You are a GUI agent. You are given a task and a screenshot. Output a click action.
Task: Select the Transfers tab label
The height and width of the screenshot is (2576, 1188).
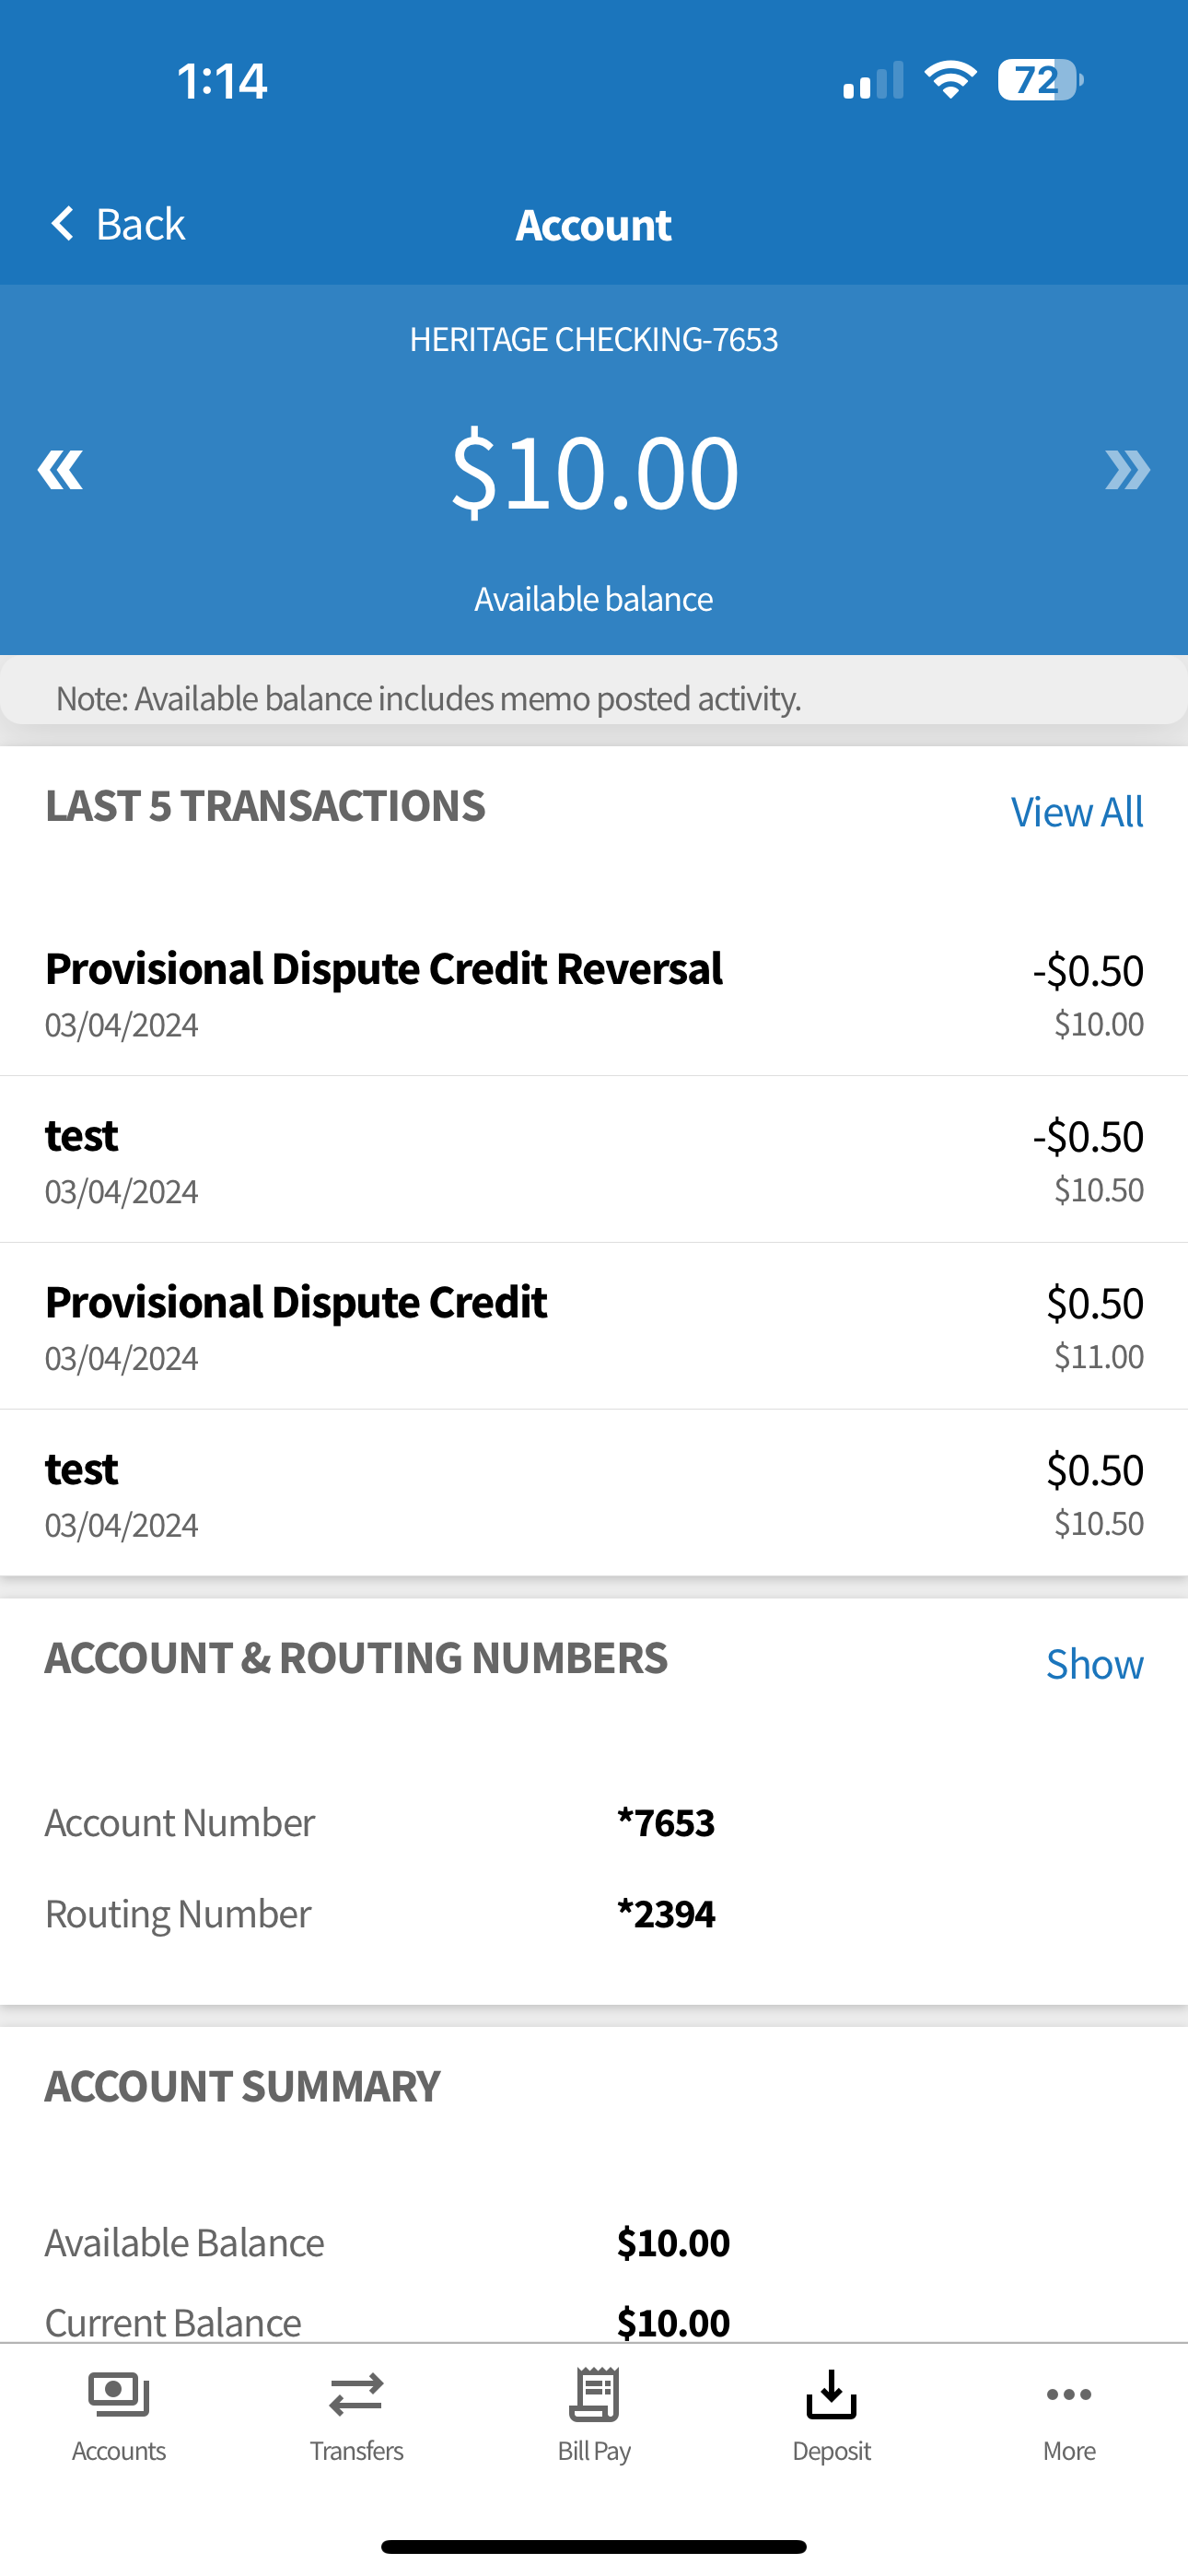(x=356, y=2451)
